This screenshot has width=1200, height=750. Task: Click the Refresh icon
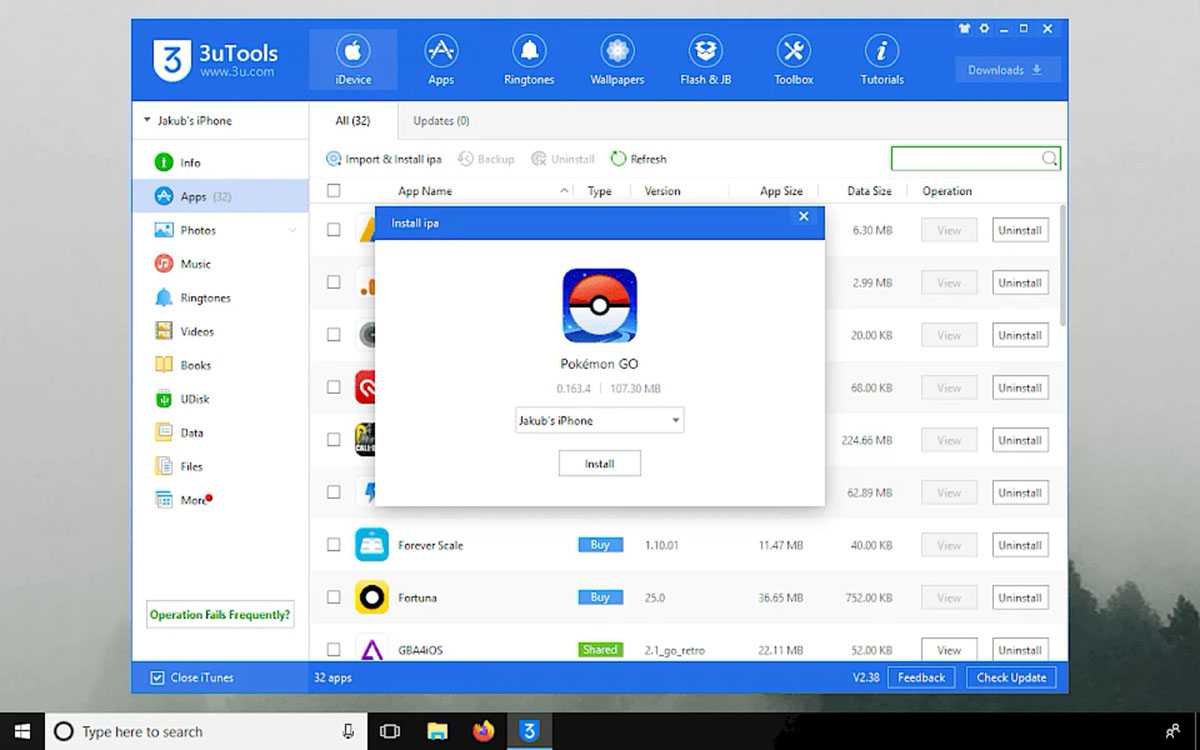click(x=619, y=159)
